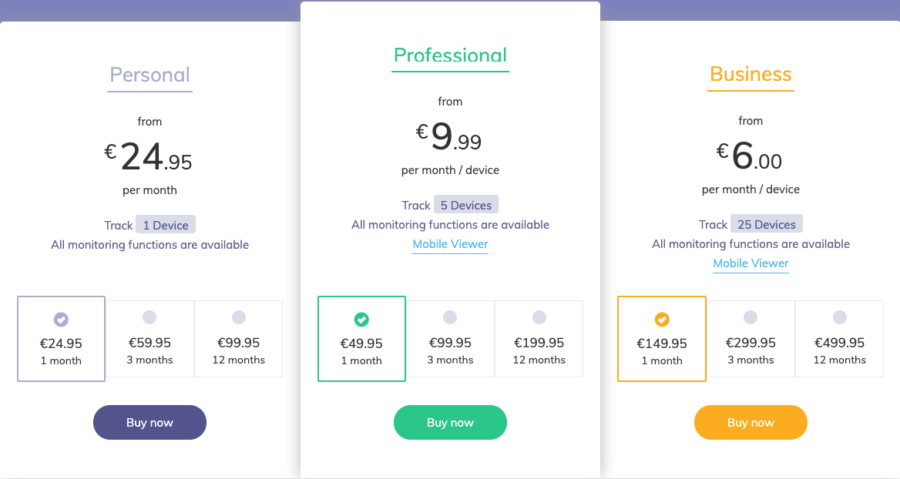Select the Business €149.95 1 month option
The height and width of the screenshot is (479, 900).
662,338
